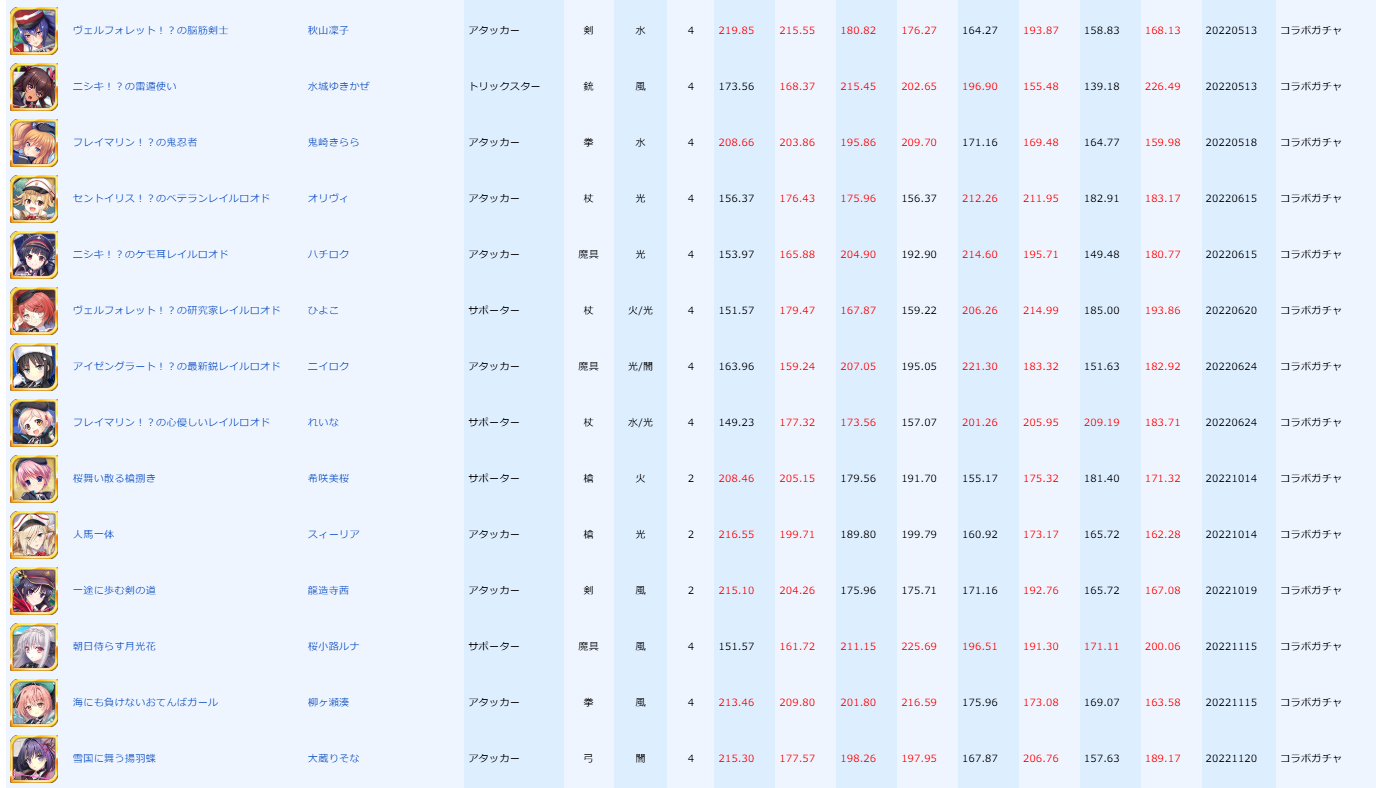The image size is (1376, 788).
Task: Click the 光/闇 element cell
Action: 640,367
